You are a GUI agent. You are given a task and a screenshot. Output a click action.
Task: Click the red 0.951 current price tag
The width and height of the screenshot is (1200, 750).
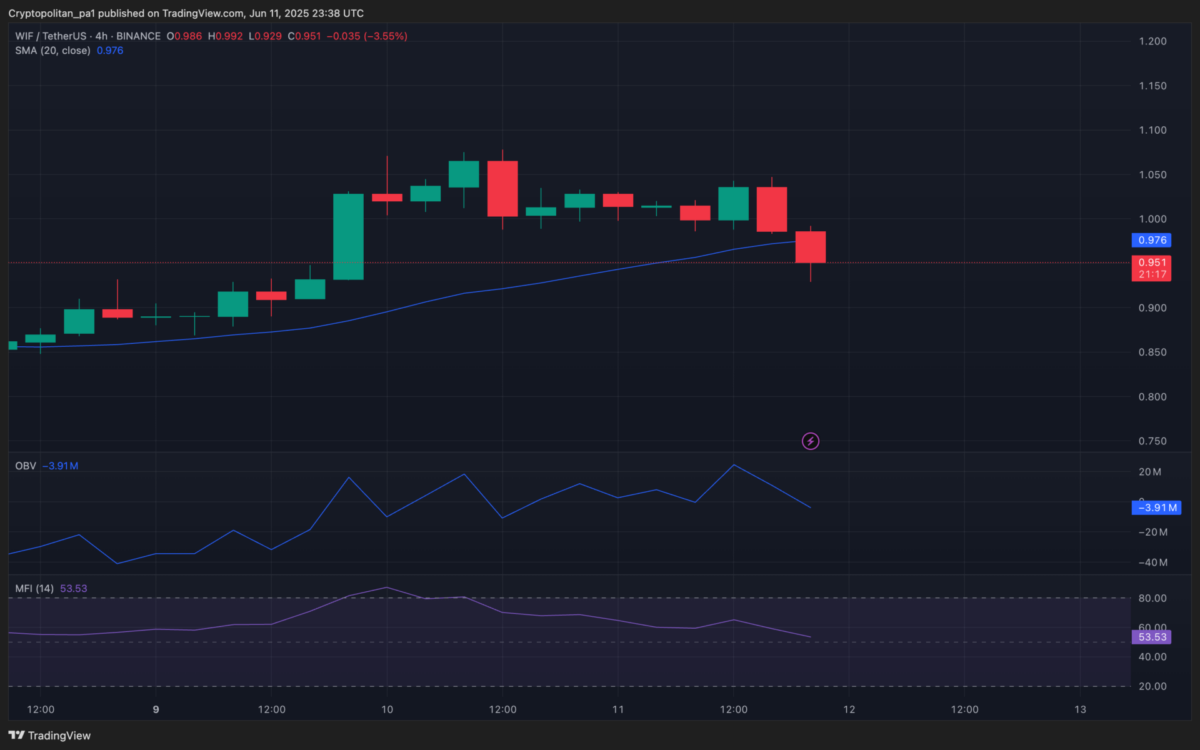coord(1150,262)
